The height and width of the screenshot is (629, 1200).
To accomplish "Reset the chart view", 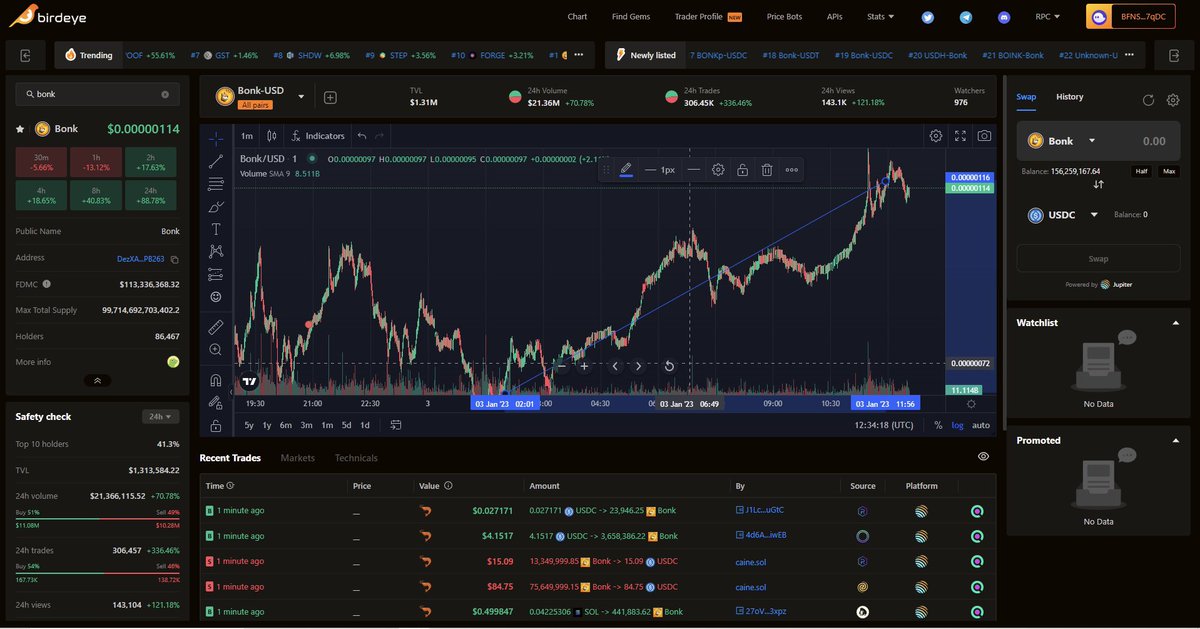I will coord(669,366).
